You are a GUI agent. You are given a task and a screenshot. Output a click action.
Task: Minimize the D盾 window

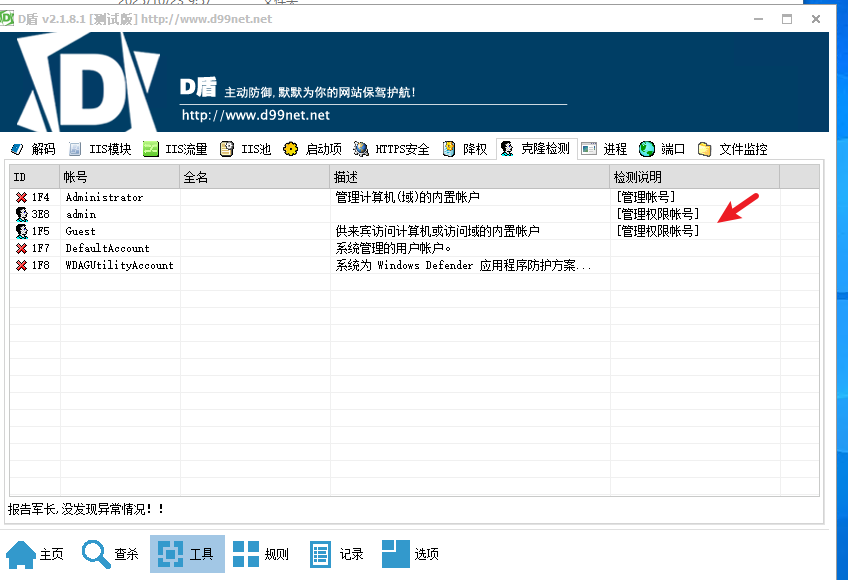pyautogui.click(x=759, y=19)
